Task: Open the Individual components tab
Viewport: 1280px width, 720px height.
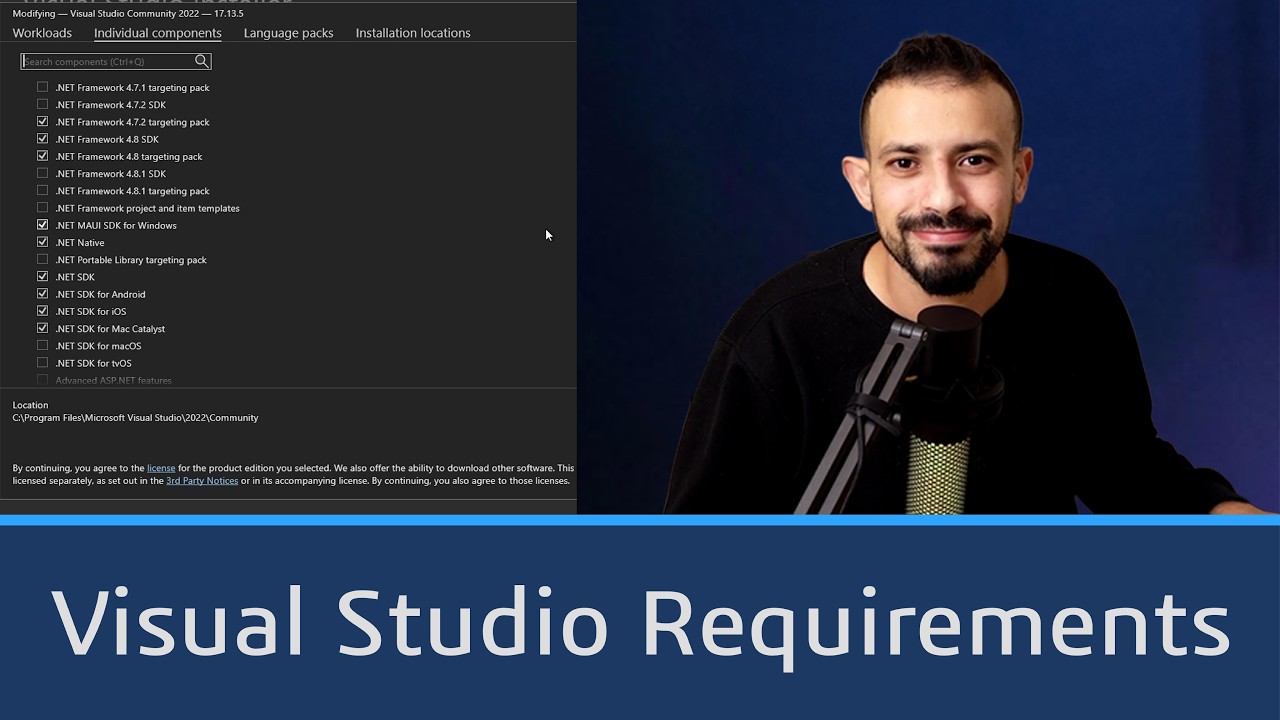Action: [x=158, y=33]
